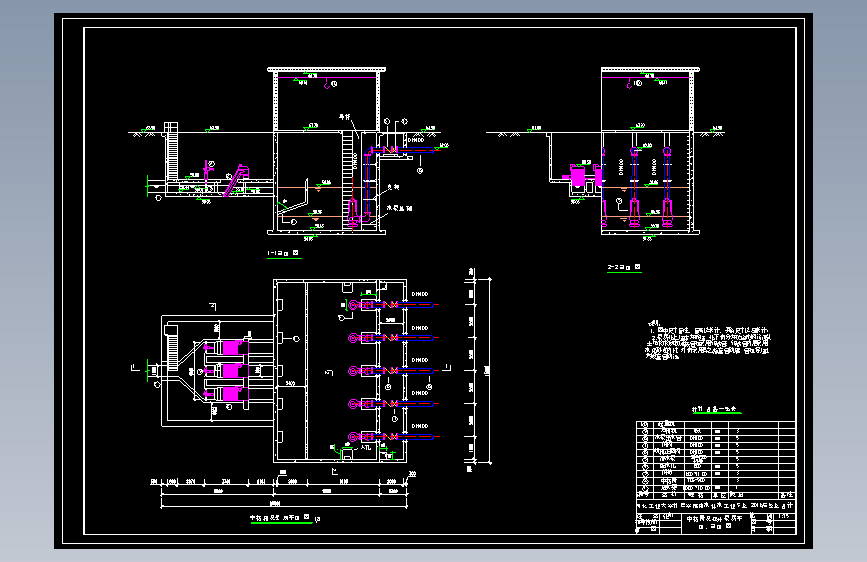Click the valve symbol on the 1-1 section discharge pipe
The width and height of the screenshot is (867, 562).
[x=393, y=150]
